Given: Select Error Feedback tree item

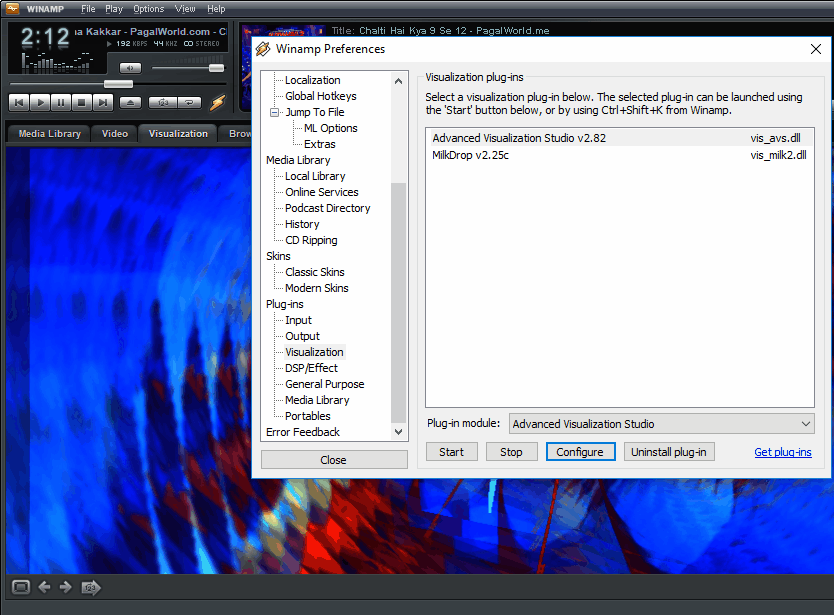Looking at the screenshot, I should pyautogui.click(x=303, y=431).
